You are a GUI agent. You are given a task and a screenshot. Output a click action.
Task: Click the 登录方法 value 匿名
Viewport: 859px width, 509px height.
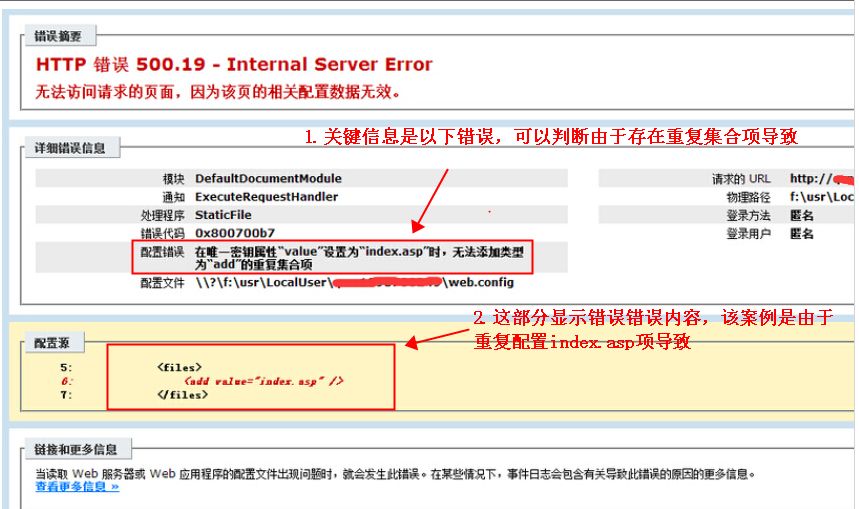coord(801,215)
